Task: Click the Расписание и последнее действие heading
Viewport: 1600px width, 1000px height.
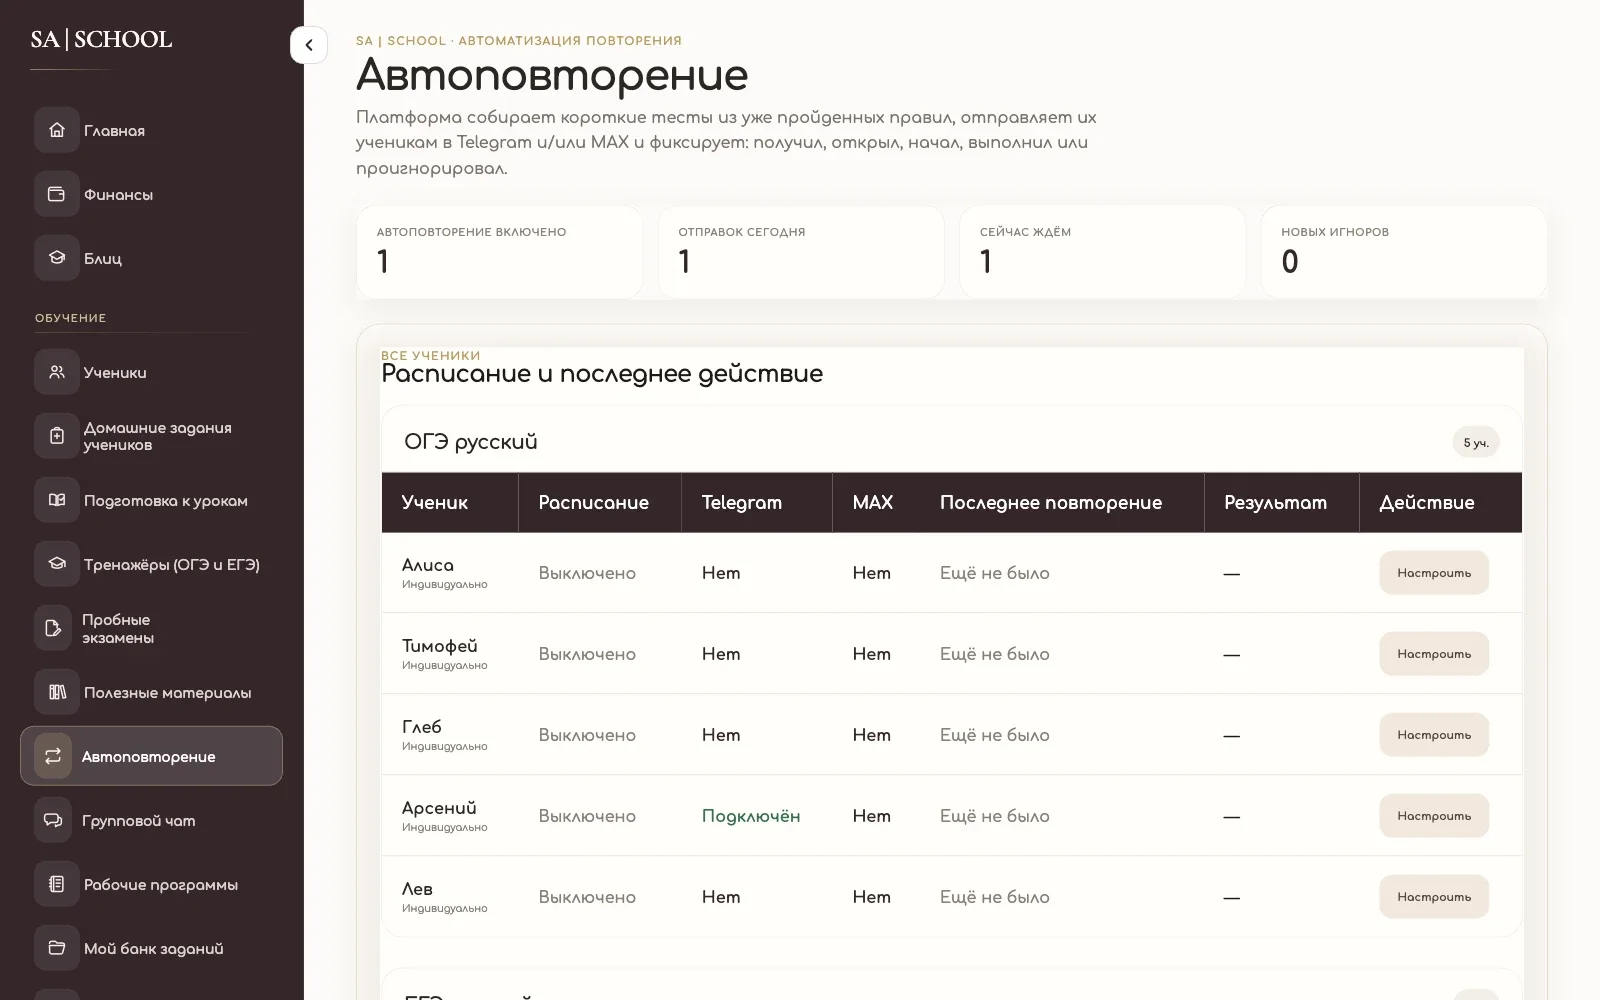Action: tap(602, 374)
